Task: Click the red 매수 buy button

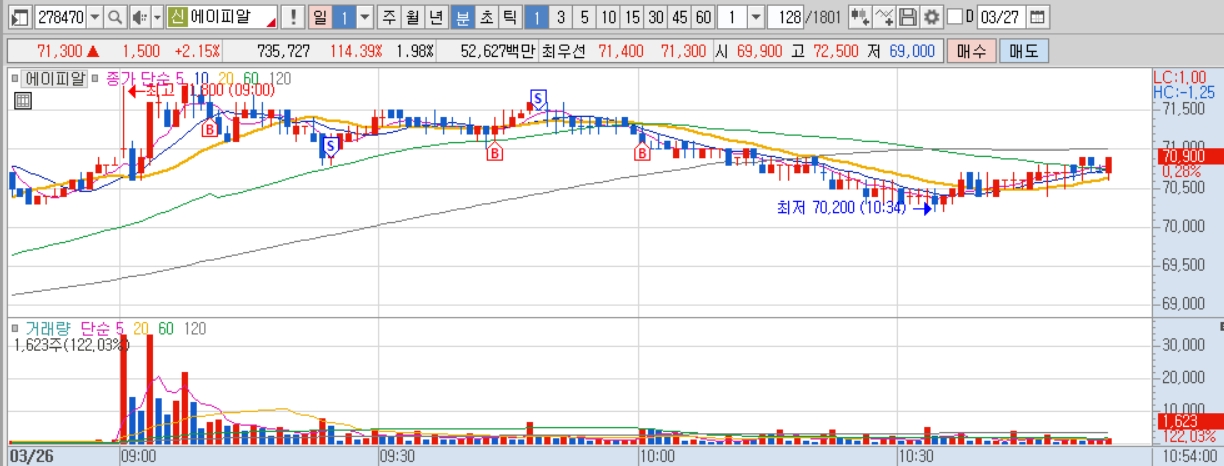Action: click(x=970, y=51)
